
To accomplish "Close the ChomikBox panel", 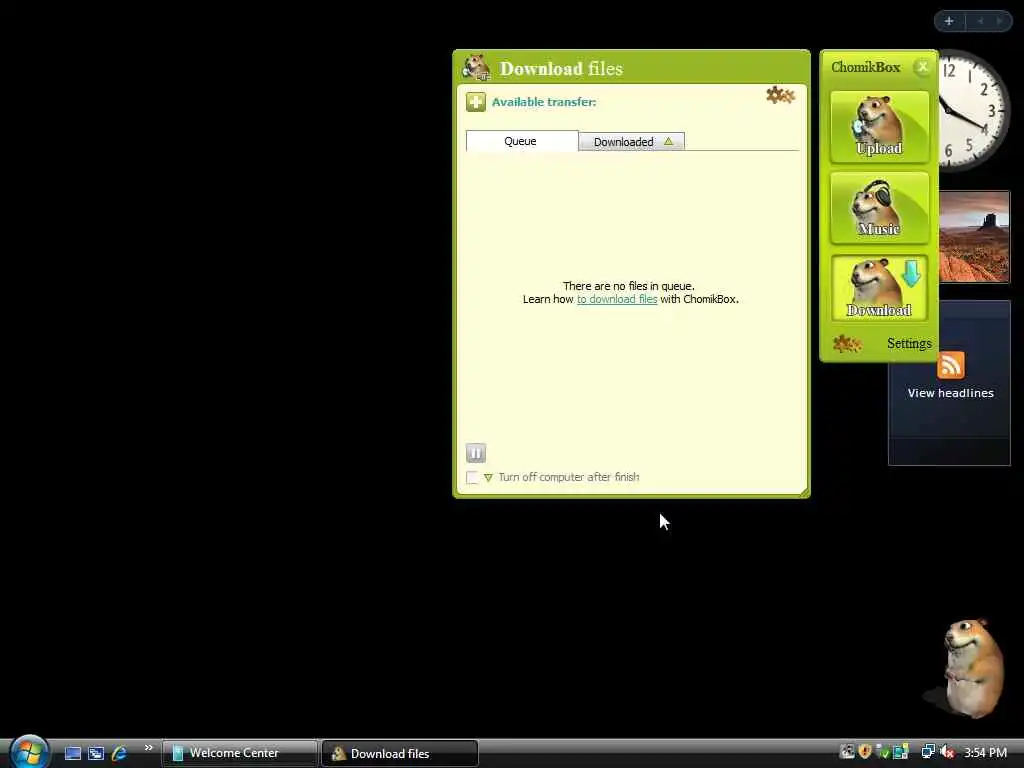I will coord(922,67).
